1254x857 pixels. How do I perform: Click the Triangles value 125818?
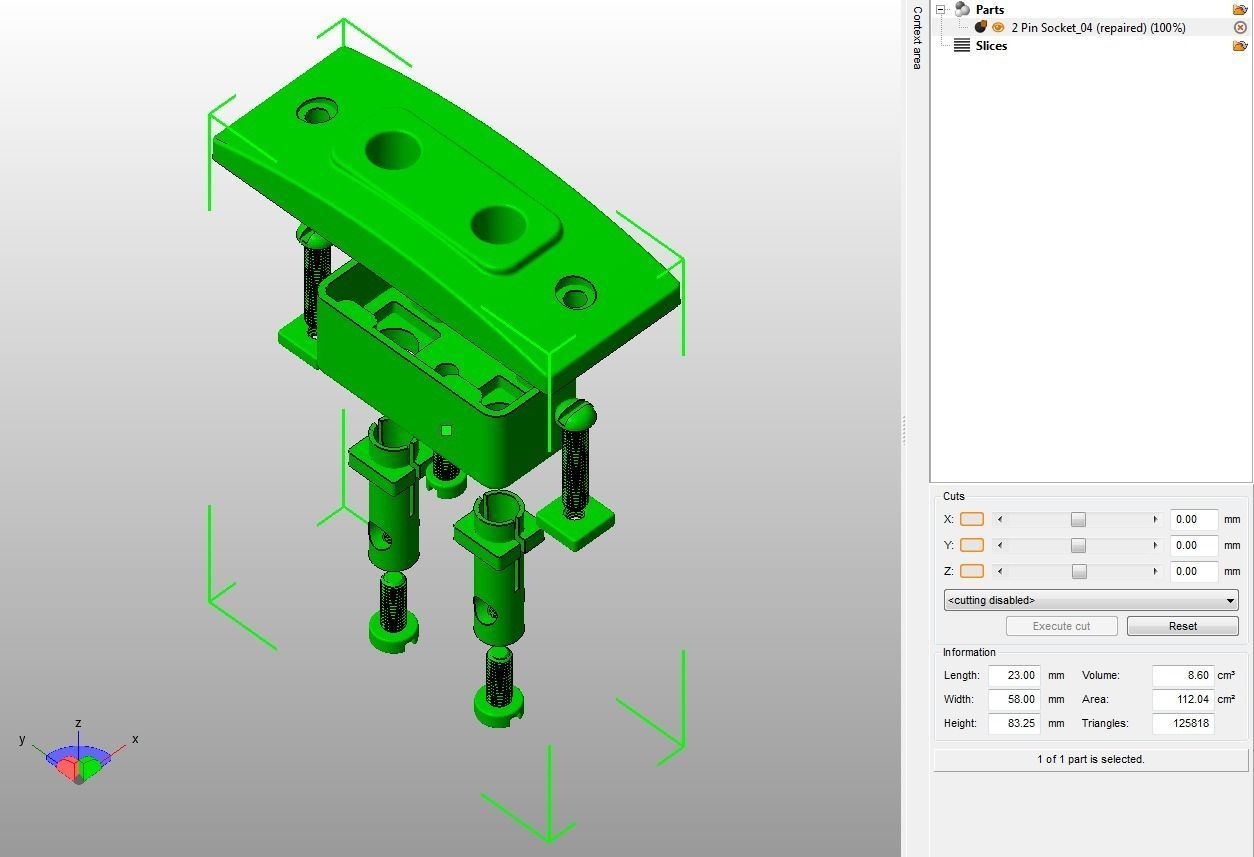(x=1183, y=723)
